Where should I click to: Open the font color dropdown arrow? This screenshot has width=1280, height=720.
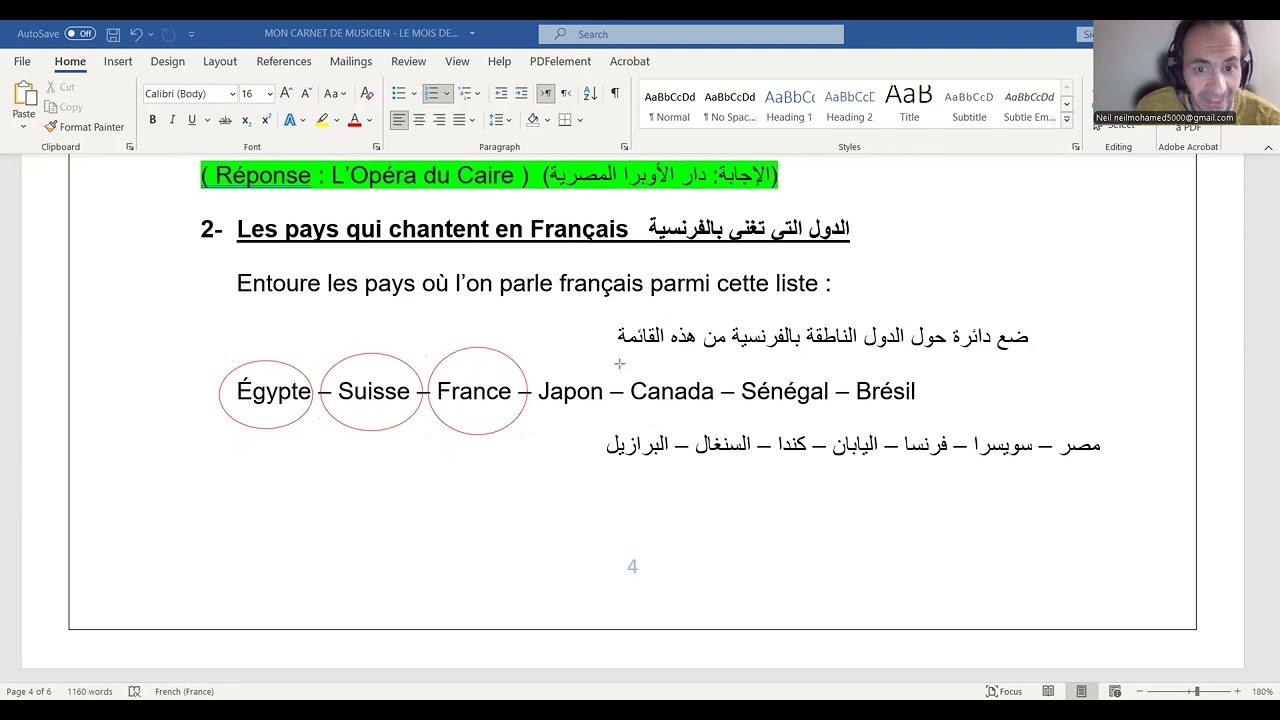369,120
